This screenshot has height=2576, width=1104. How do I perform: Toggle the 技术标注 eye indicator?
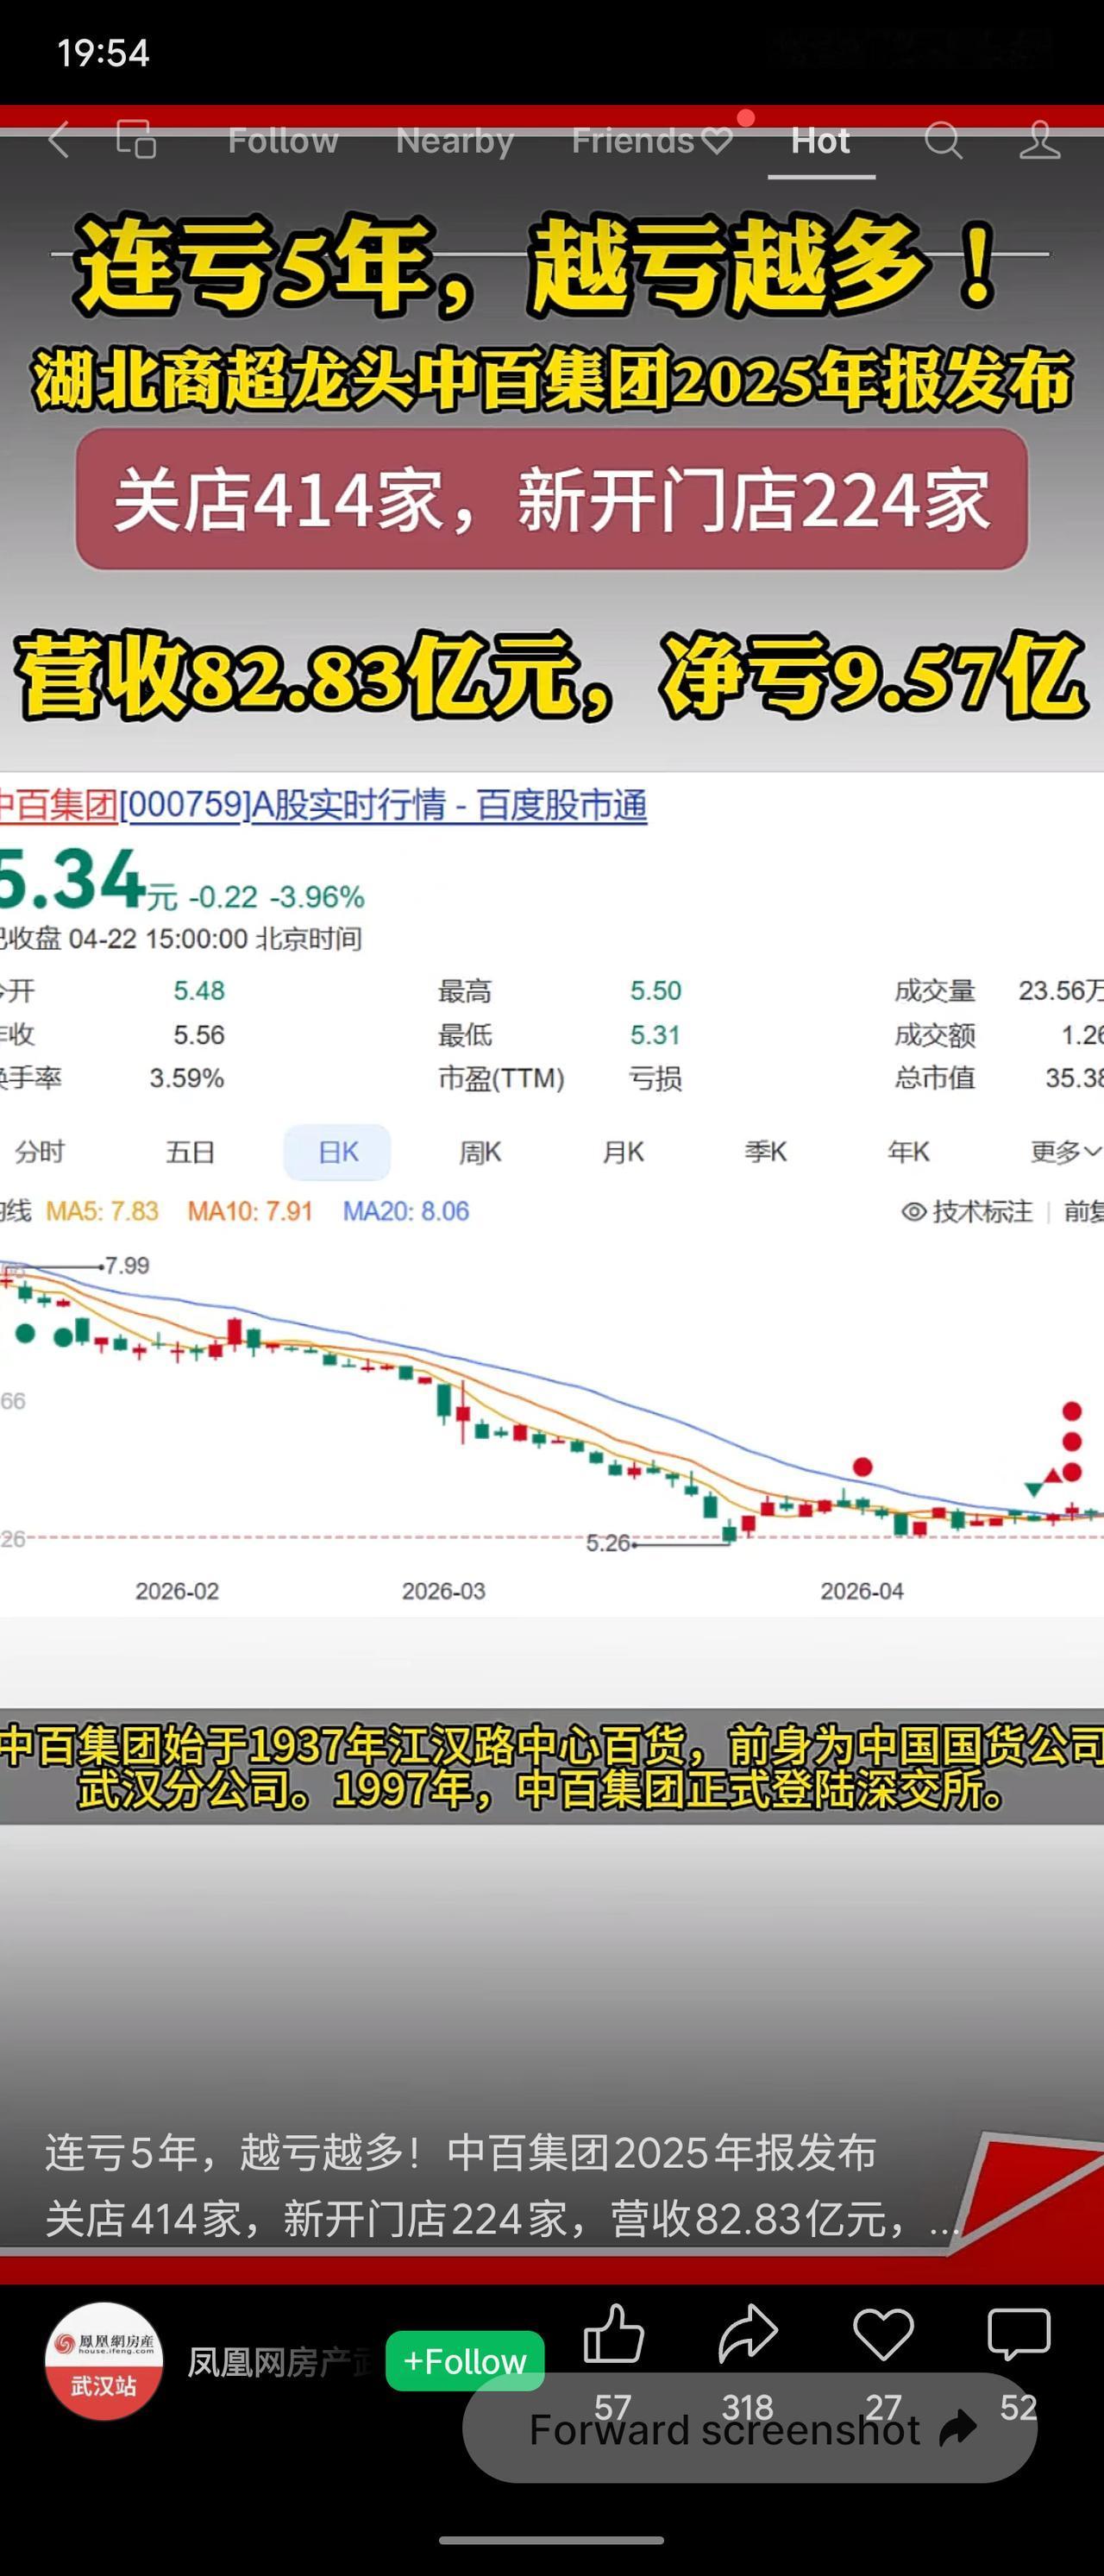(x=967, y=1212)
